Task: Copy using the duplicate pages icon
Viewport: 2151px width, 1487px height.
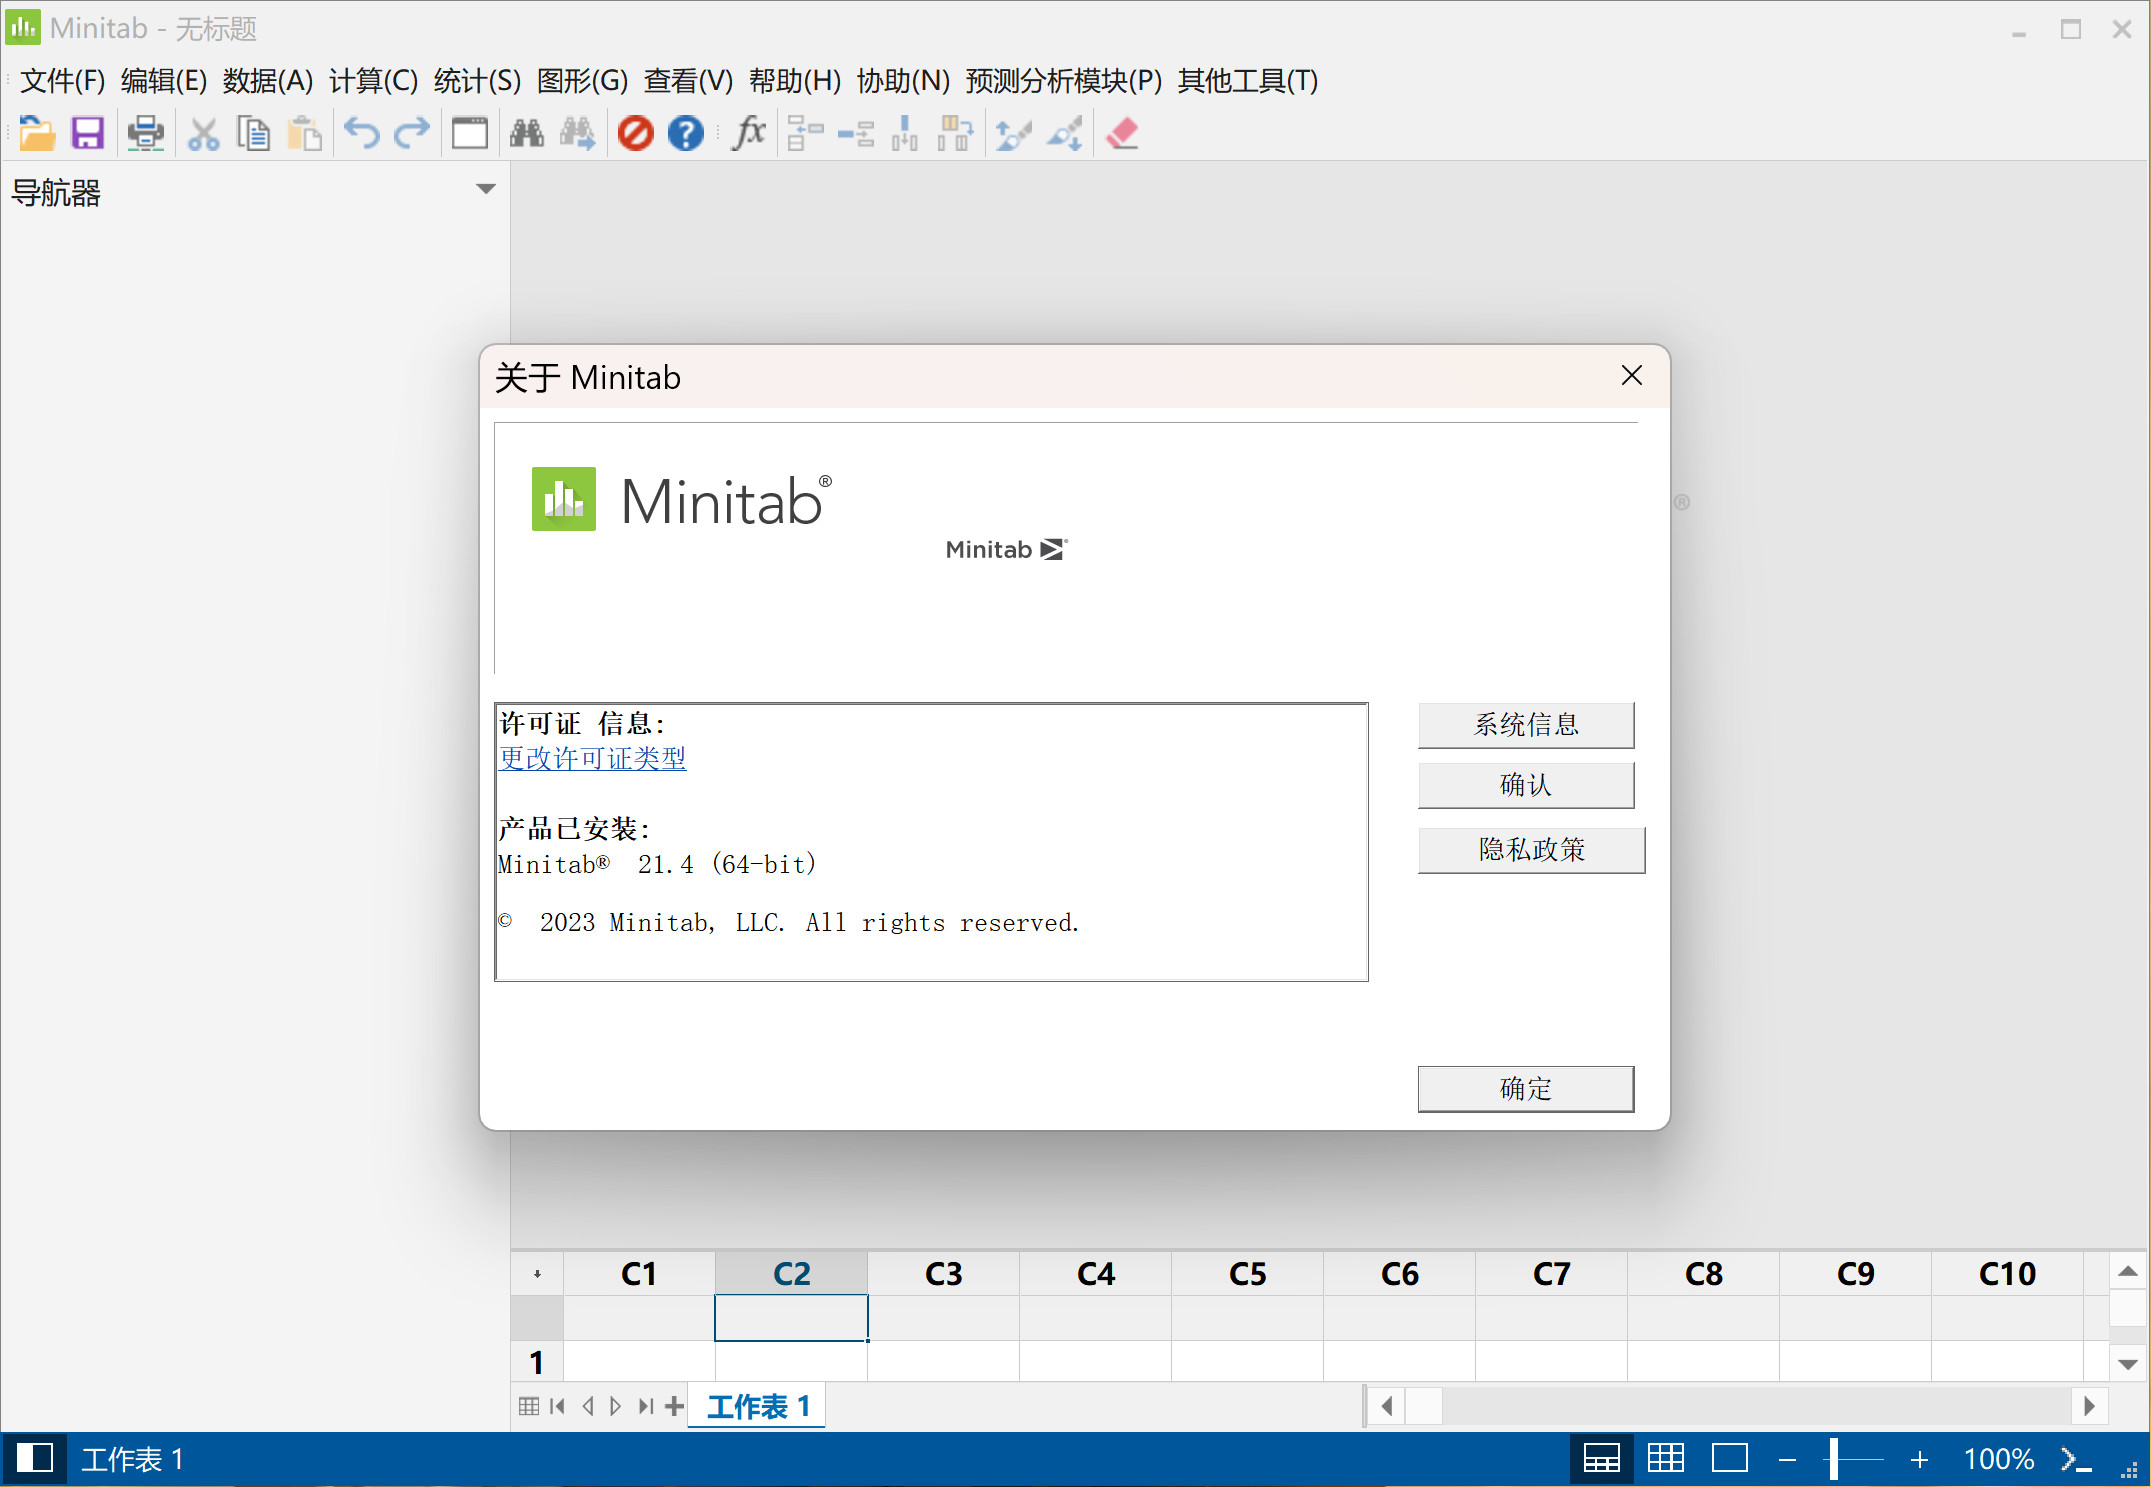Action: tap(253, 133)
